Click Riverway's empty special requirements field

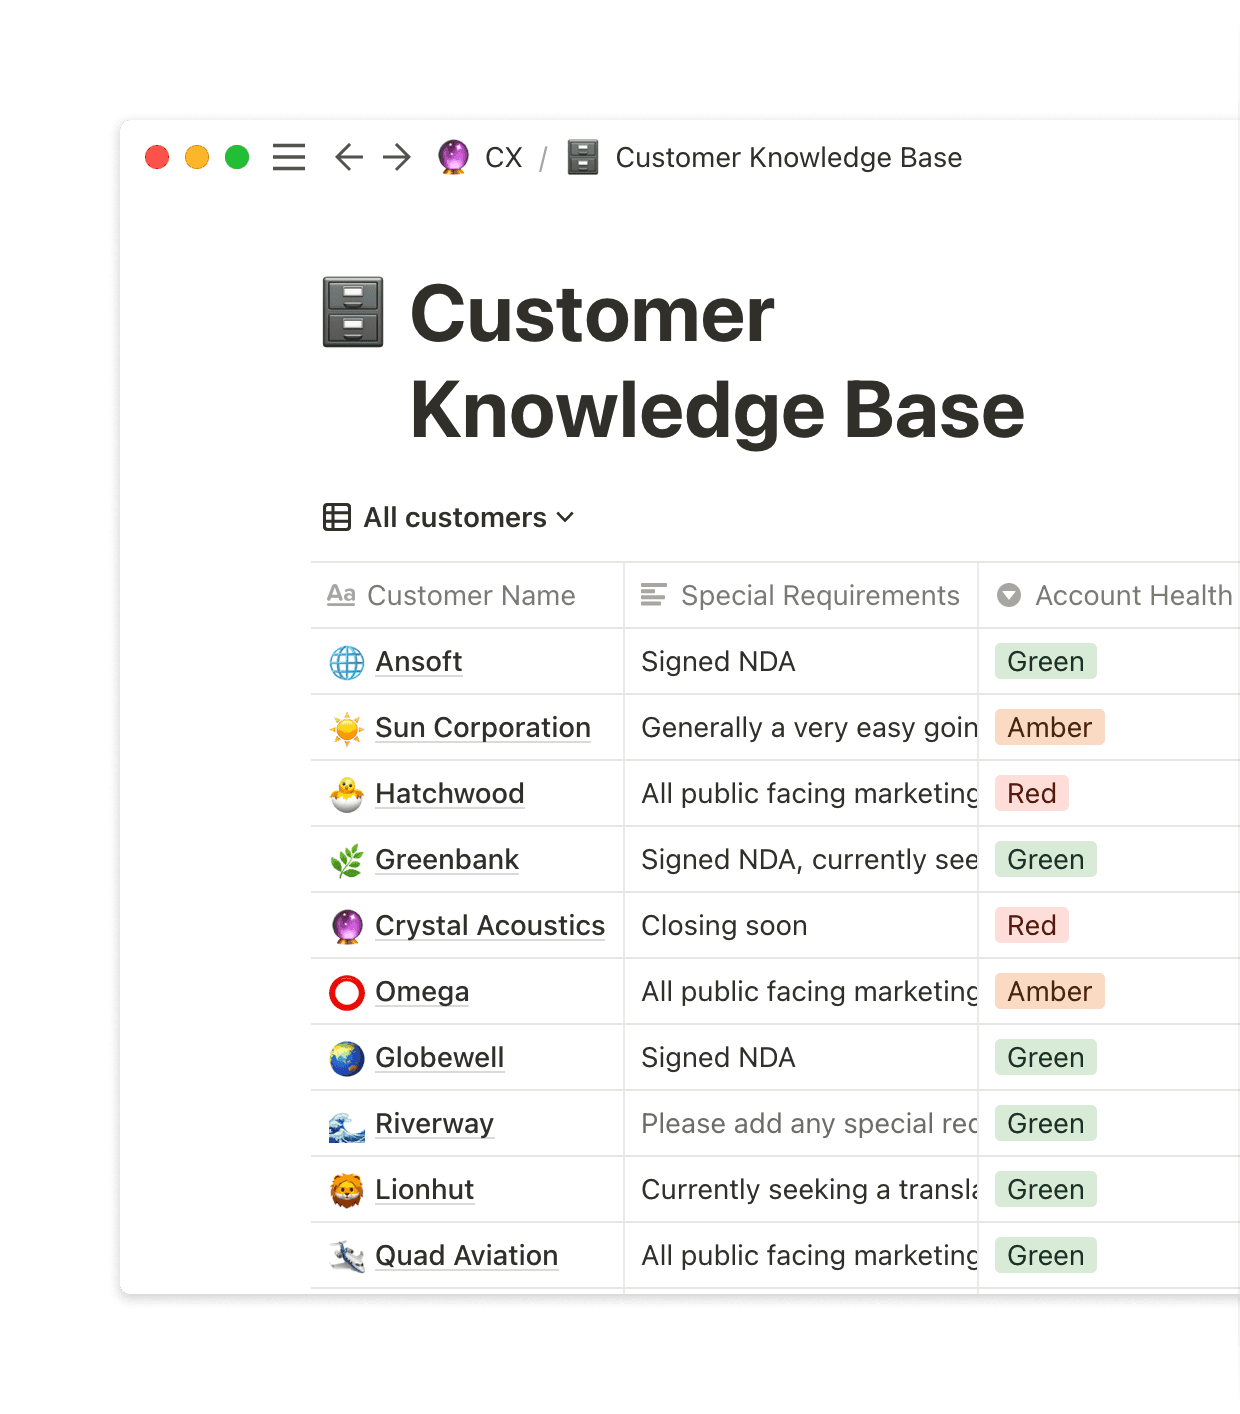coord(800,1123)
